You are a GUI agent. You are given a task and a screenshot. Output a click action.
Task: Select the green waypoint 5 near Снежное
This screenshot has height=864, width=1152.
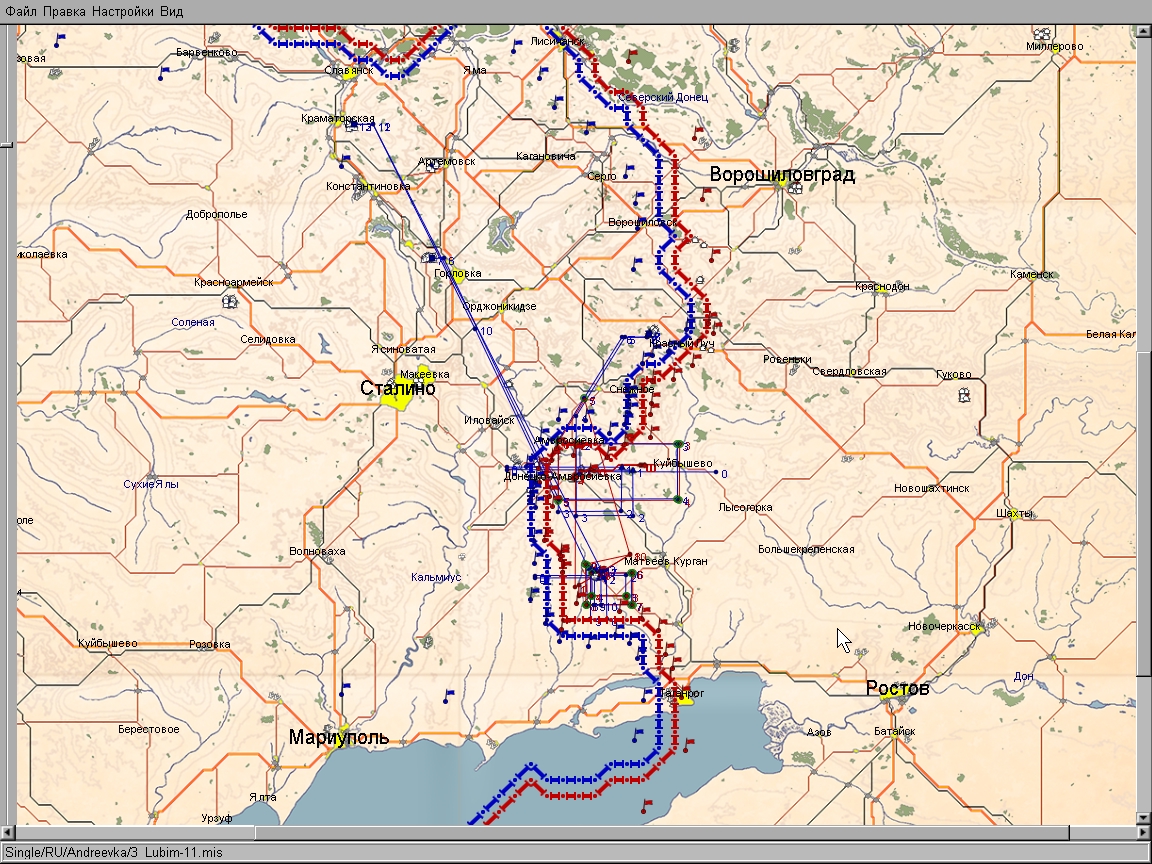coord(586,400)
